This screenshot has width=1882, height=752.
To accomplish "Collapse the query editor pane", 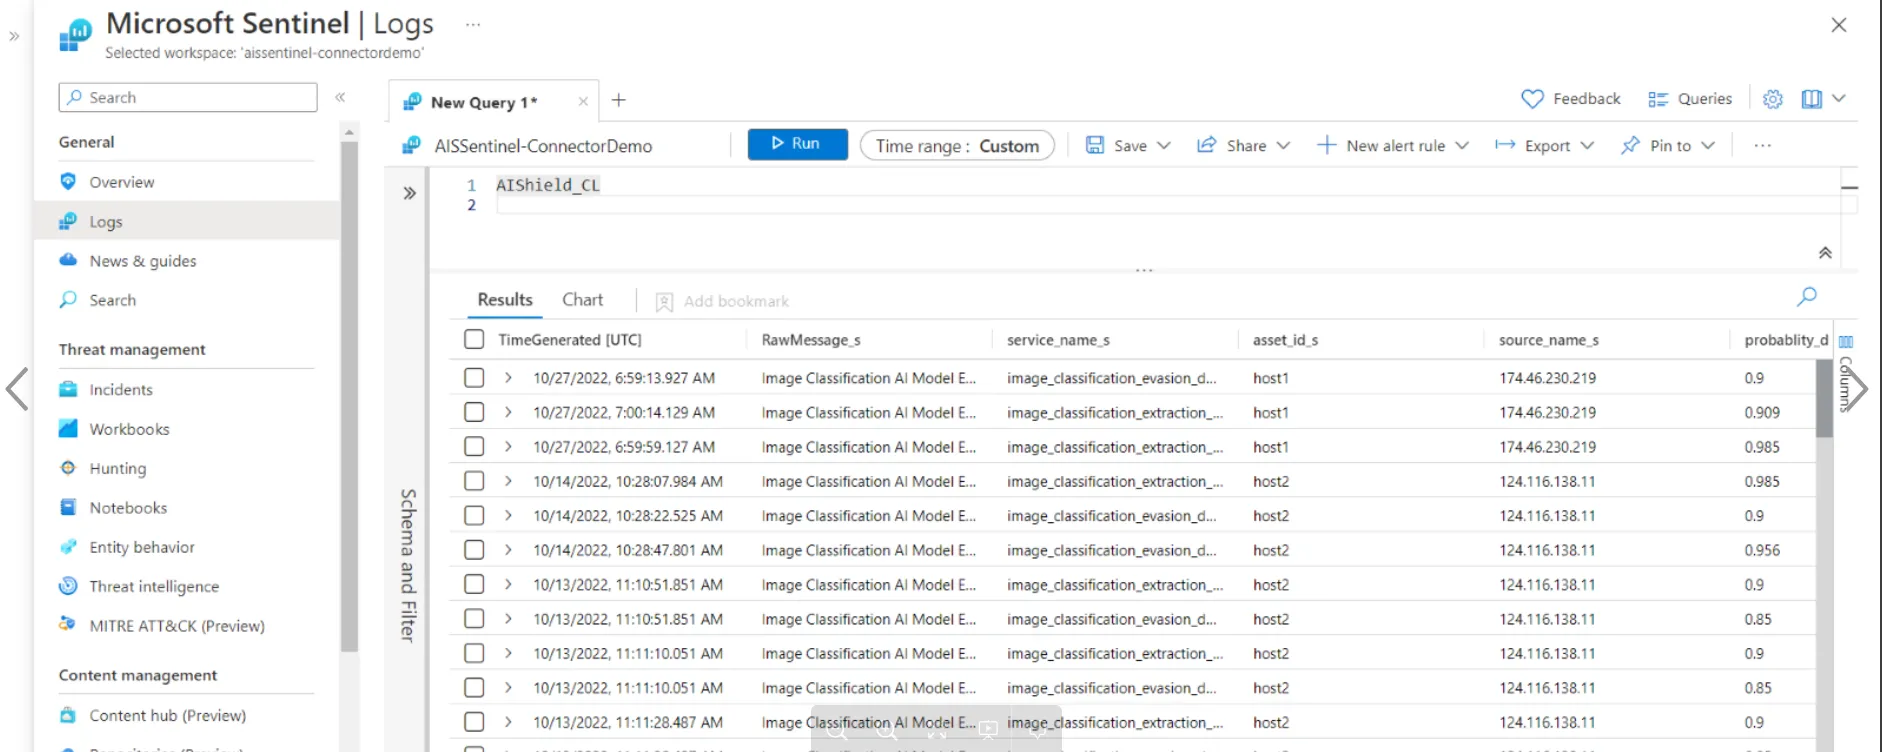I will 1825,253.
